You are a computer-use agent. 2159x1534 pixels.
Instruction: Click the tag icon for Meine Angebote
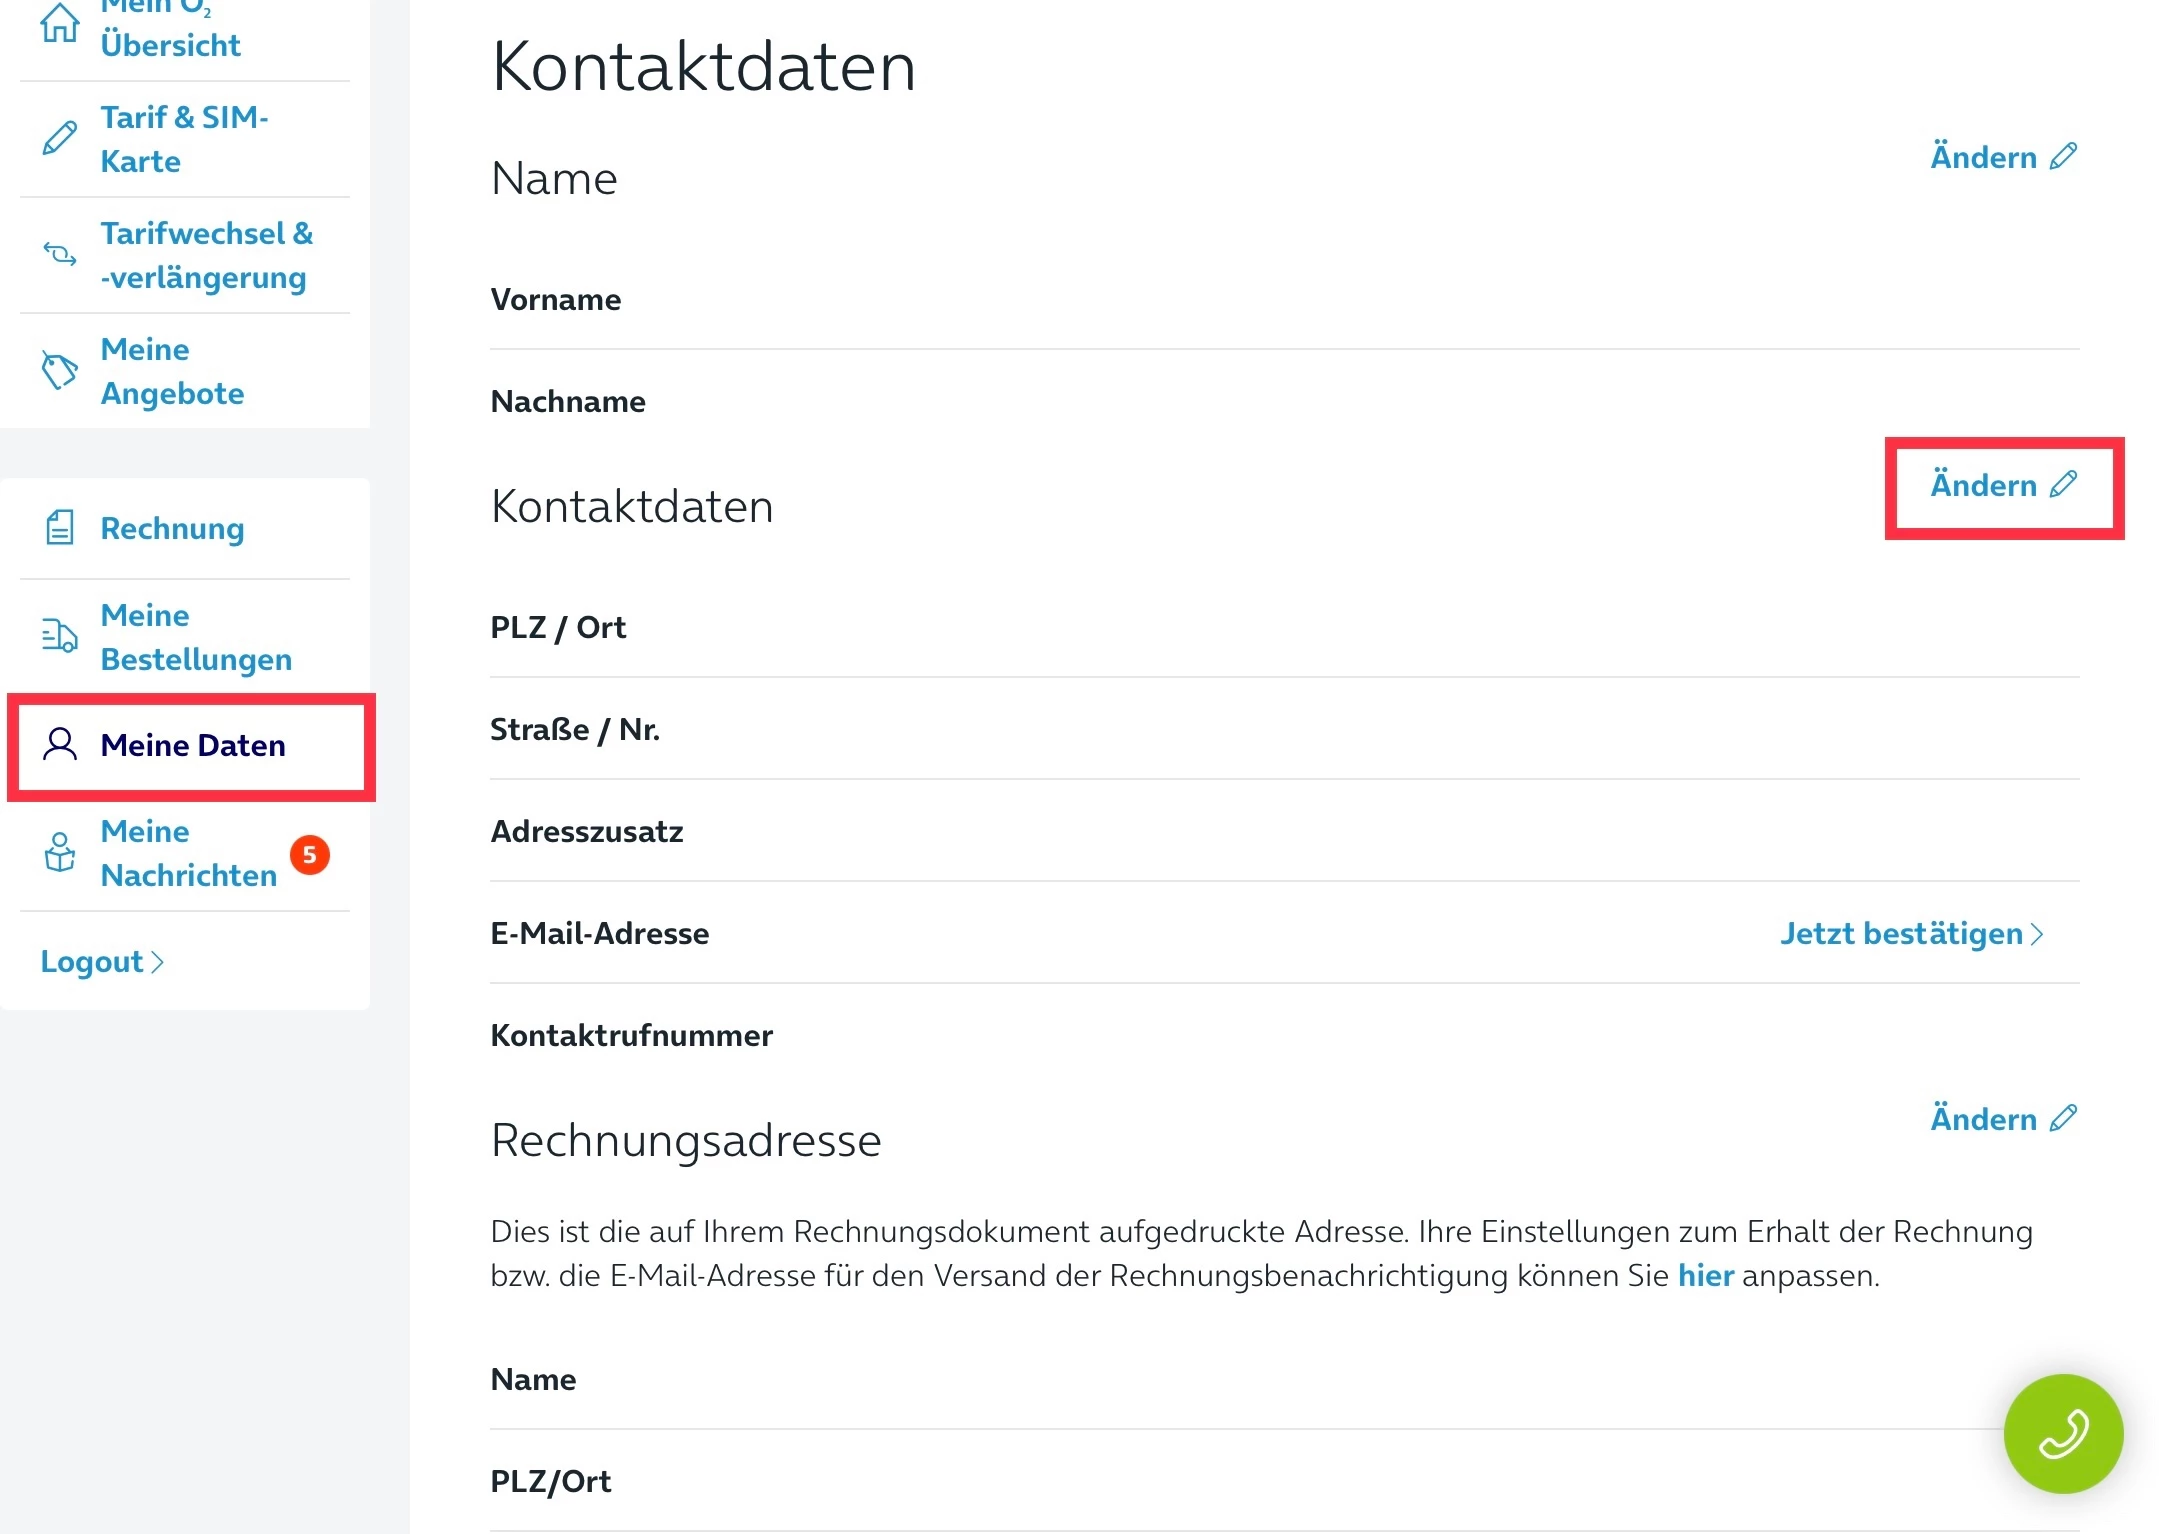point(60,370)
